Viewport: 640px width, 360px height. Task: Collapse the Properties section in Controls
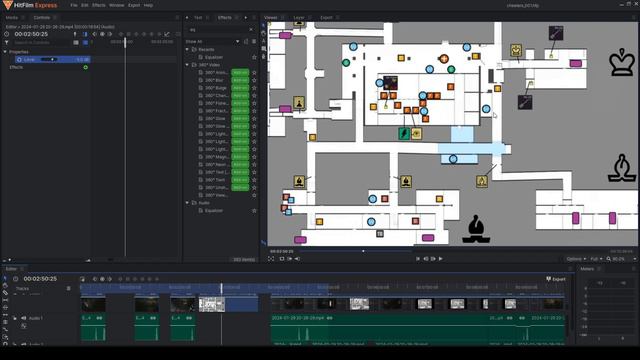[x=5, y=52]
